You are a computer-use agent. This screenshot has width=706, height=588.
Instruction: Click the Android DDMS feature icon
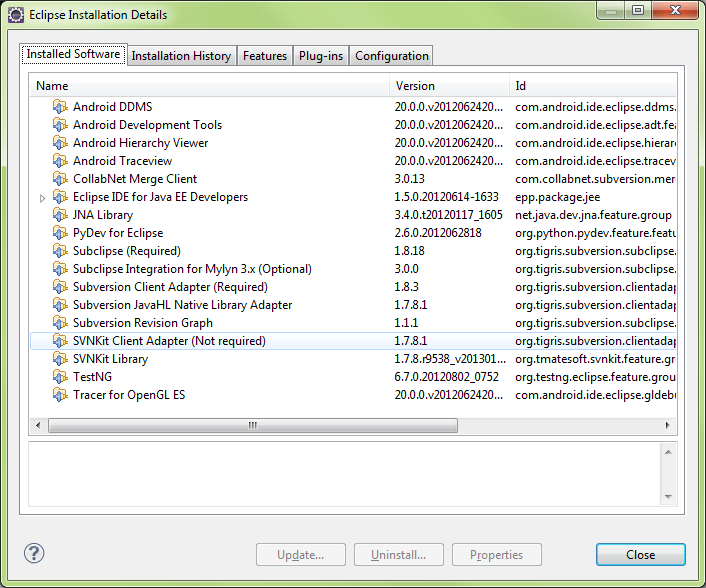[x=60, y=107]
